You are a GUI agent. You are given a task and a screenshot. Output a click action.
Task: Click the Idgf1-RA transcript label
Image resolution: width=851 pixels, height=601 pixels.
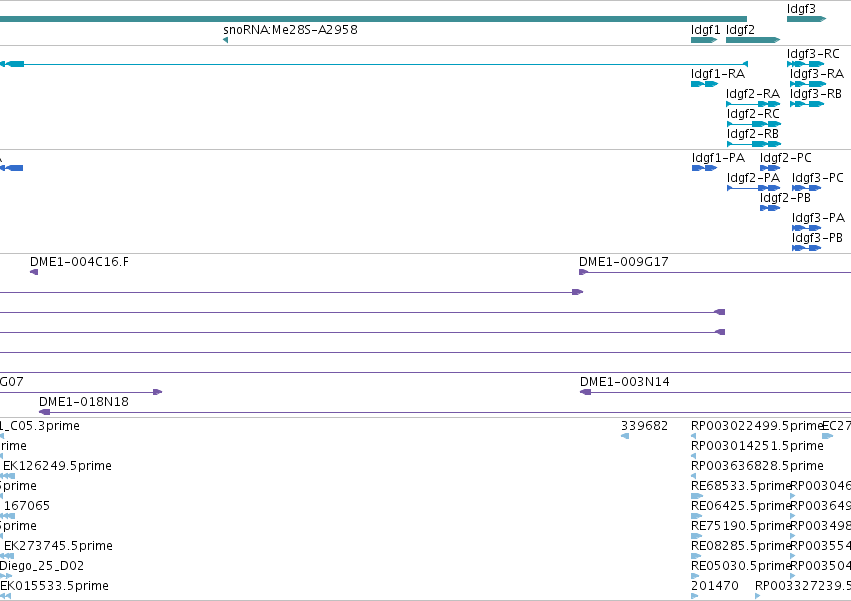(x=718, y=74)
